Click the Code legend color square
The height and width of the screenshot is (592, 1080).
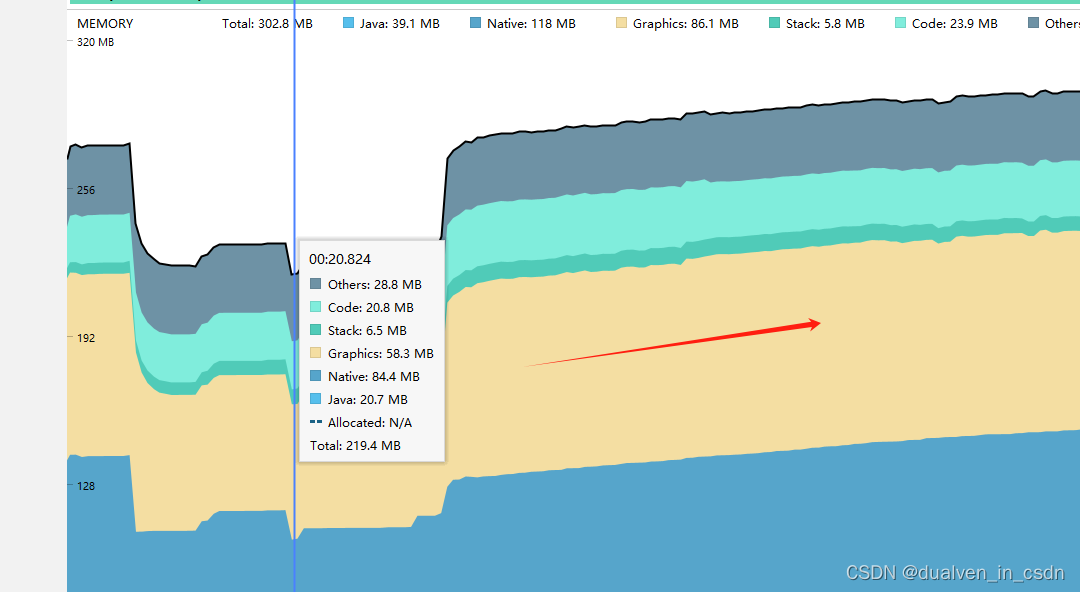pos(900,22)
